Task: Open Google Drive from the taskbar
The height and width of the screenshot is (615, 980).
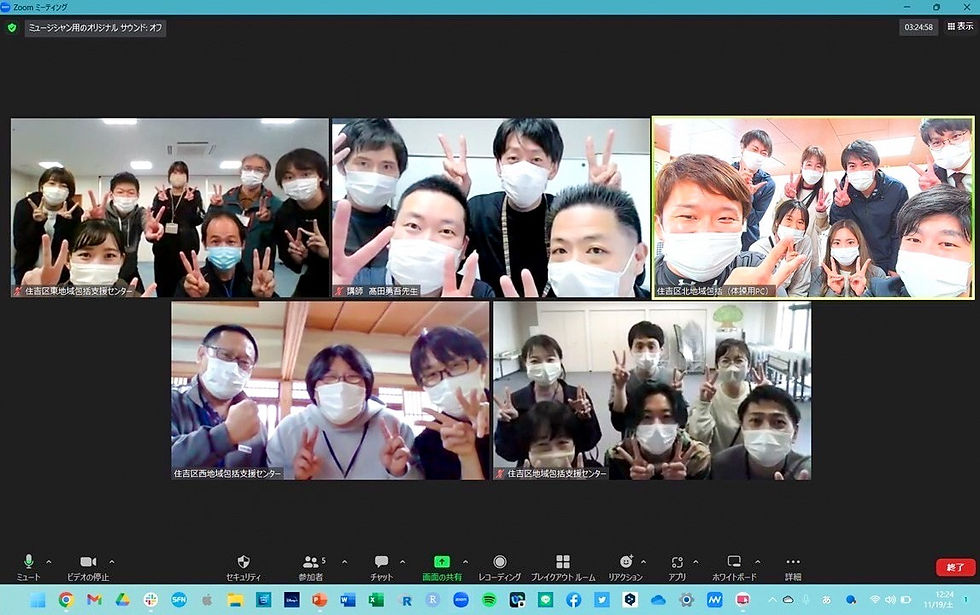Action: point(122,600)
